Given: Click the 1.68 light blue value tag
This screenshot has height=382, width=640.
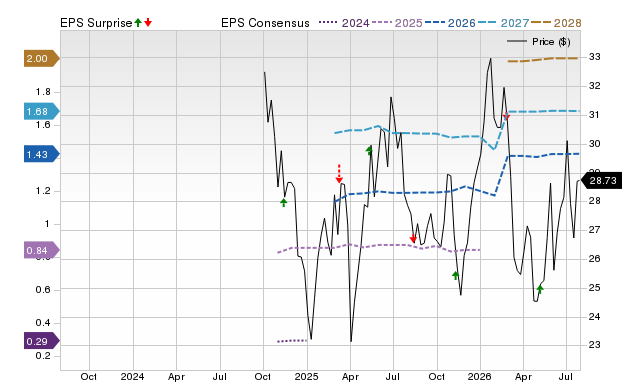Looking at the screenshot, I should coord(42,111).
